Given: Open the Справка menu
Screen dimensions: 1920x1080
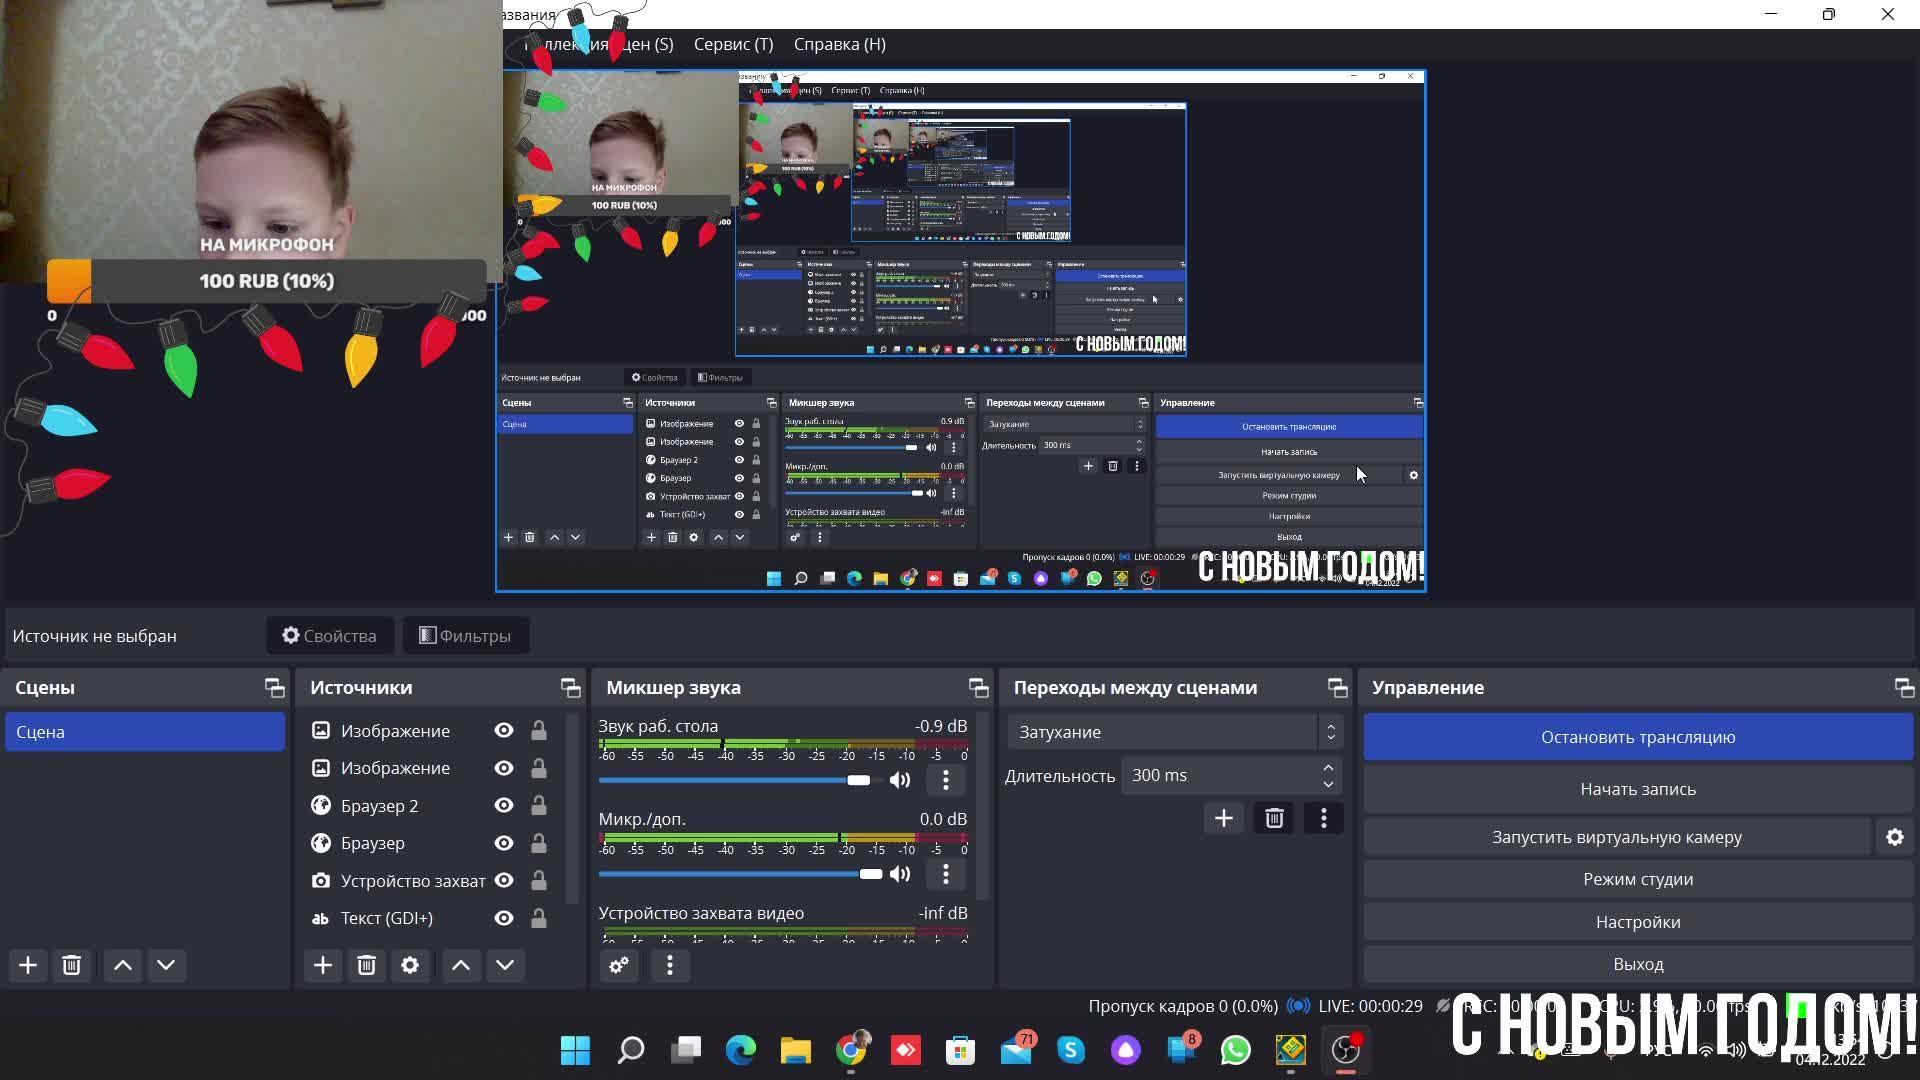Looking at the screenshot, I should pos(839,44).
